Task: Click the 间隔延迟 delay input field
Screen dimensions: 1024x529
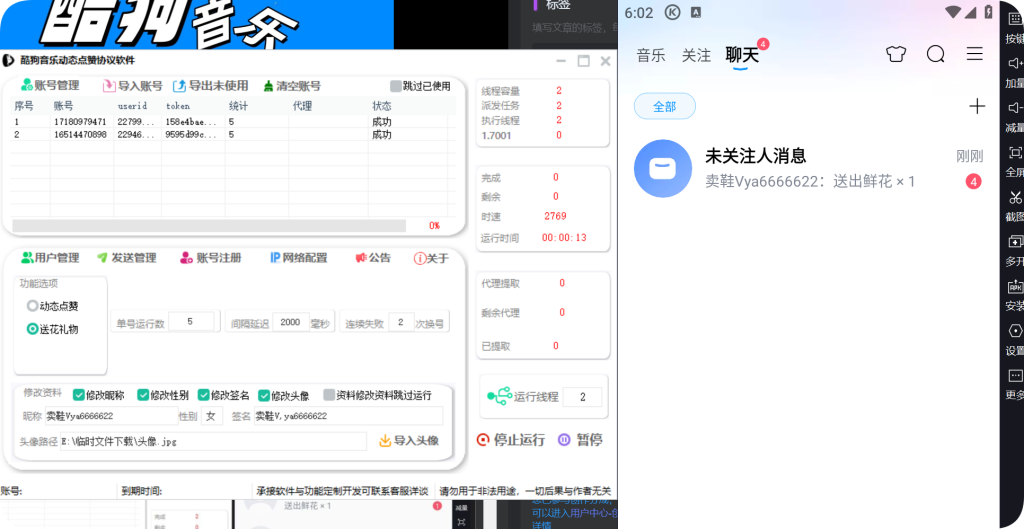Action: 290,322
